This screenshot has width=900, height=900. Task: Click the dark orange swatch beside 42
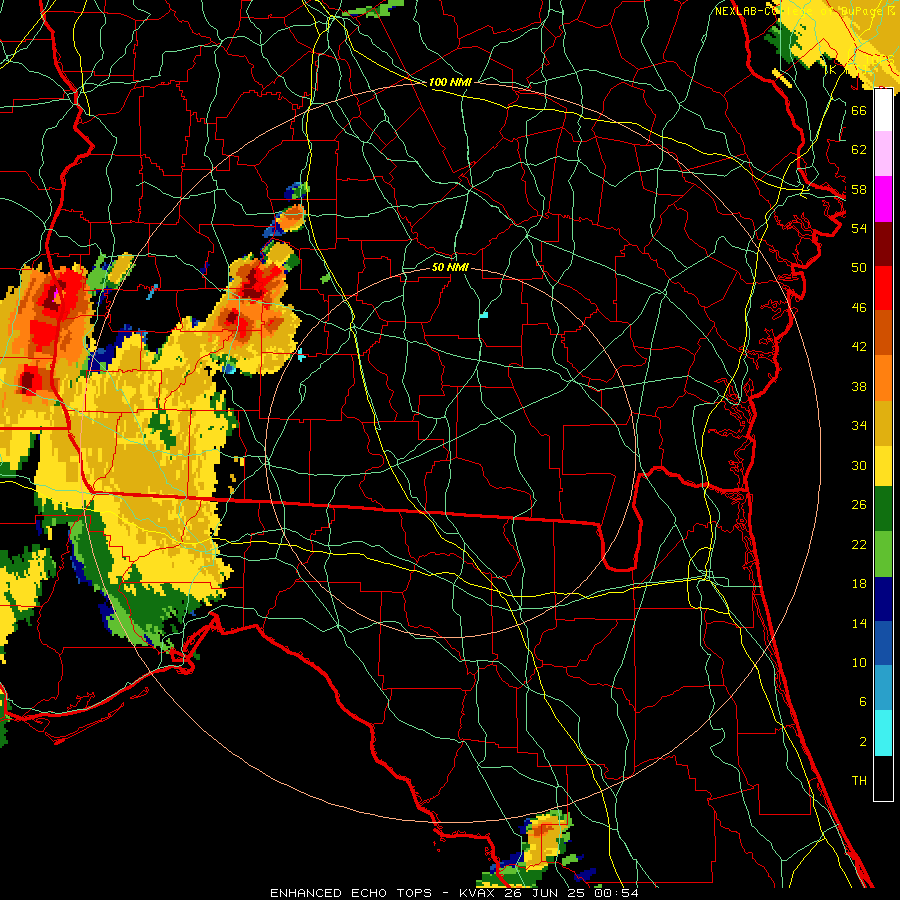click(883, 332)
